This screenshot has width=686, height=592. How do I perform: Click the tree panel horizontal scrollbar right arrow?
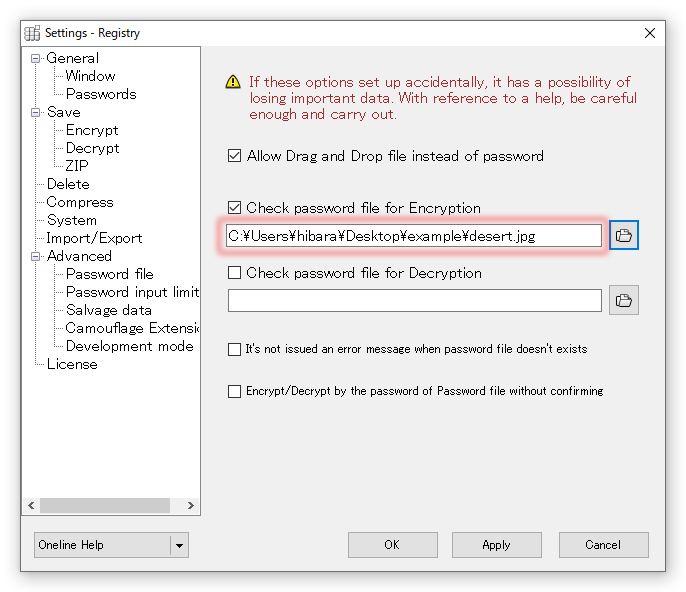click(x=192, y=506)
